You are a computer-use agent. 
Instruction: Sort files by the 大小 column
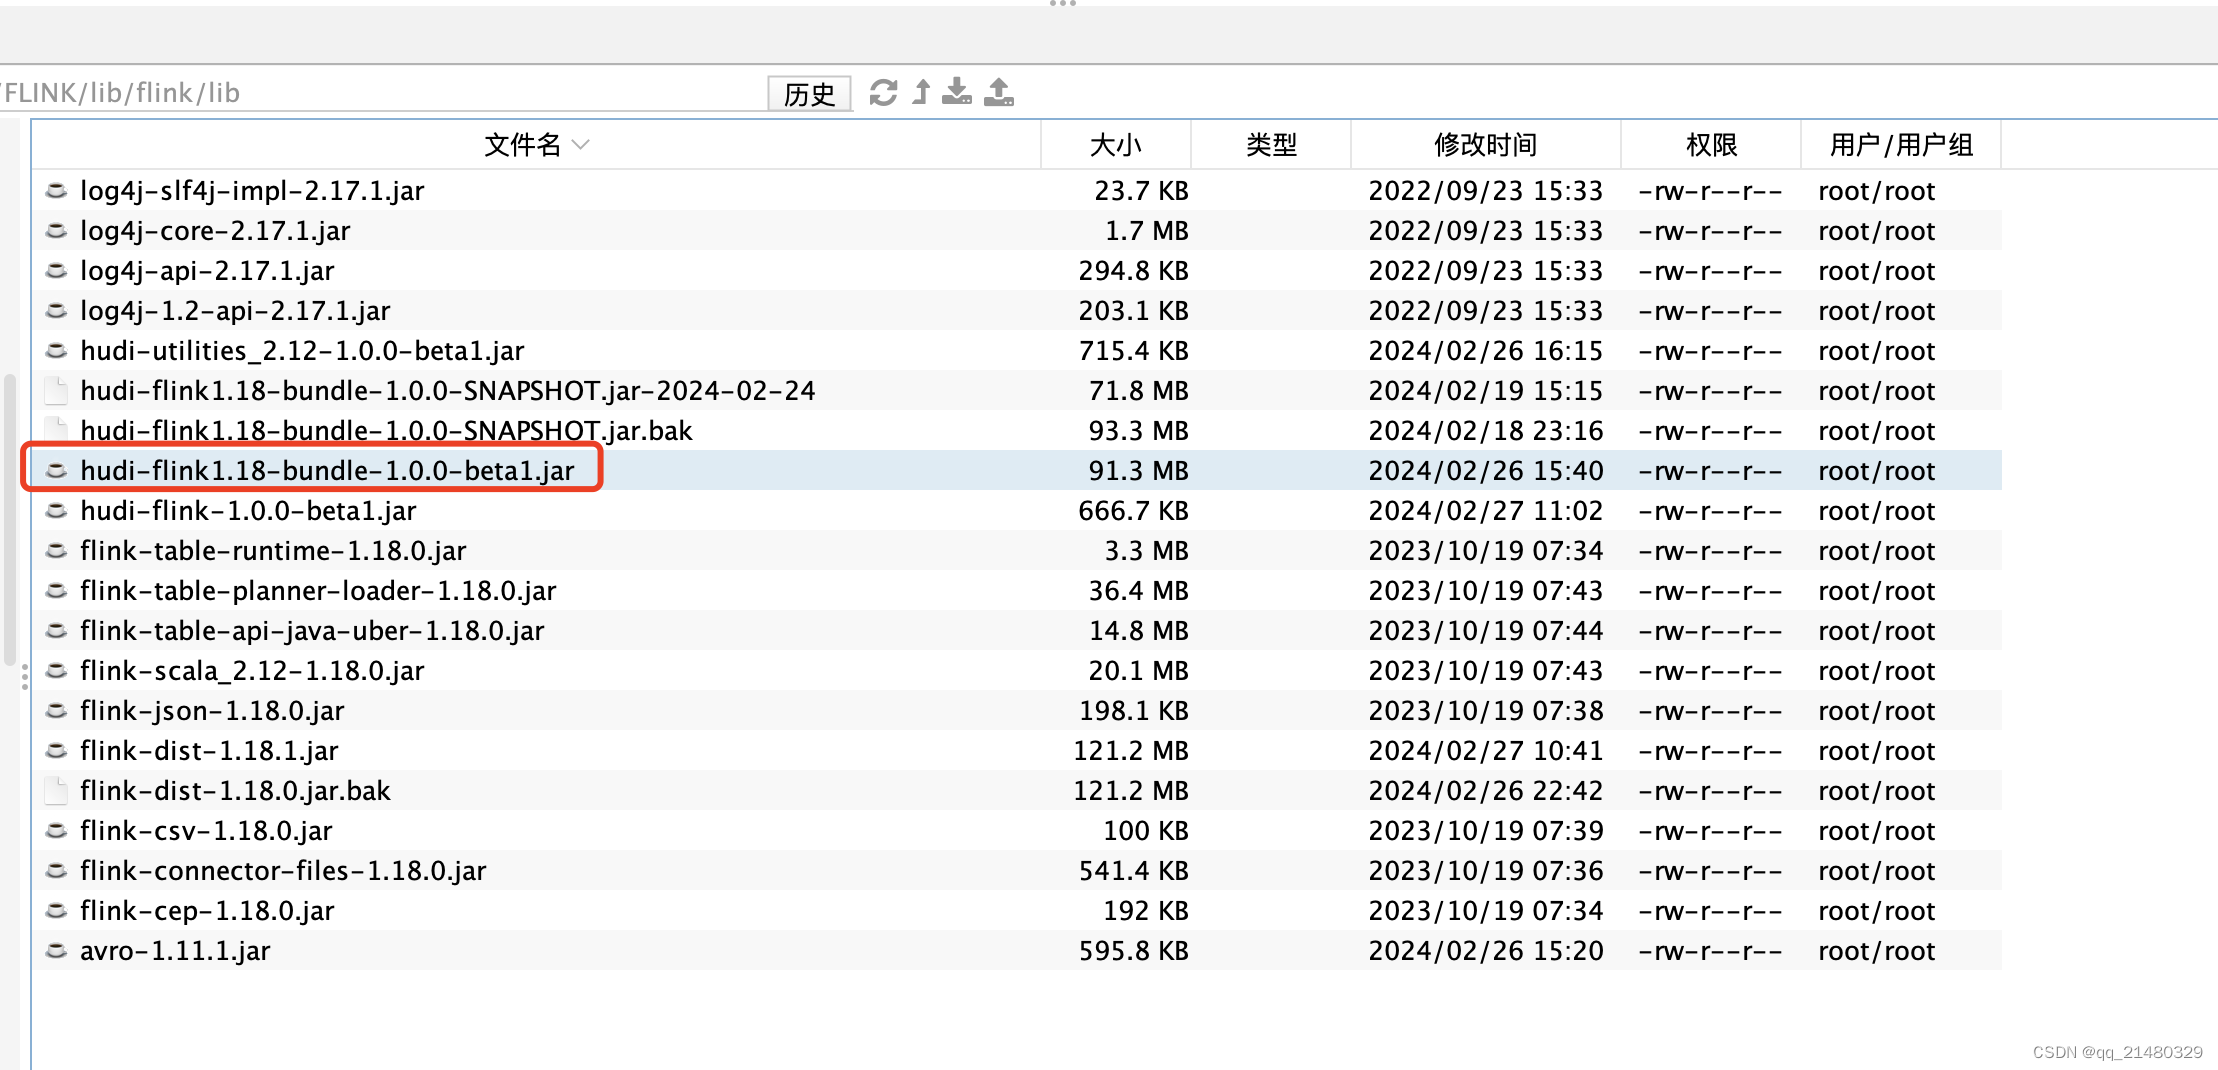[1114, 144]
